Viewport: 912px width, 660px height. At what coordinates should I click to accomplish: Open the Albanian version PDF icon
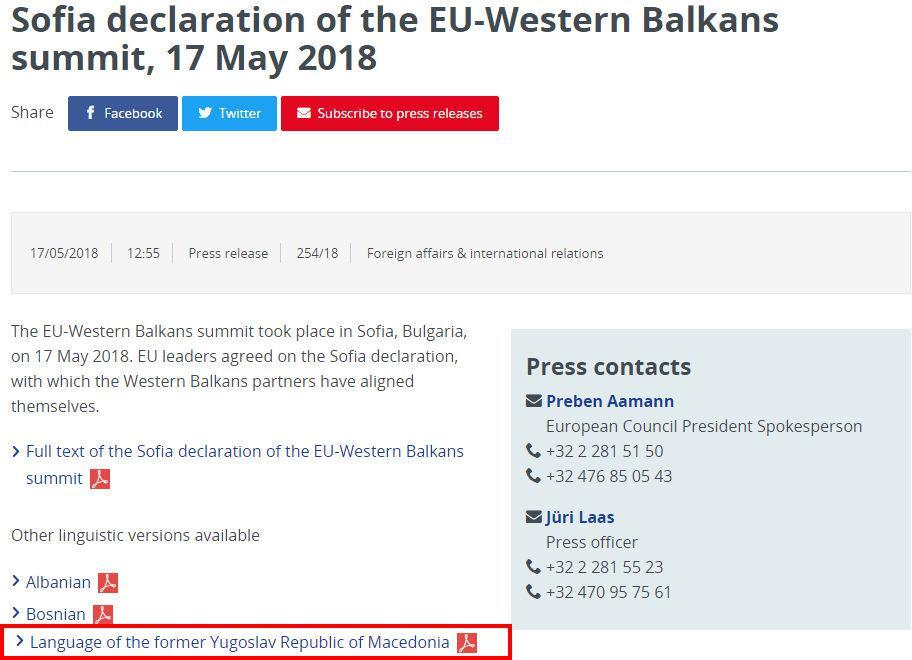tap(108, 583)
